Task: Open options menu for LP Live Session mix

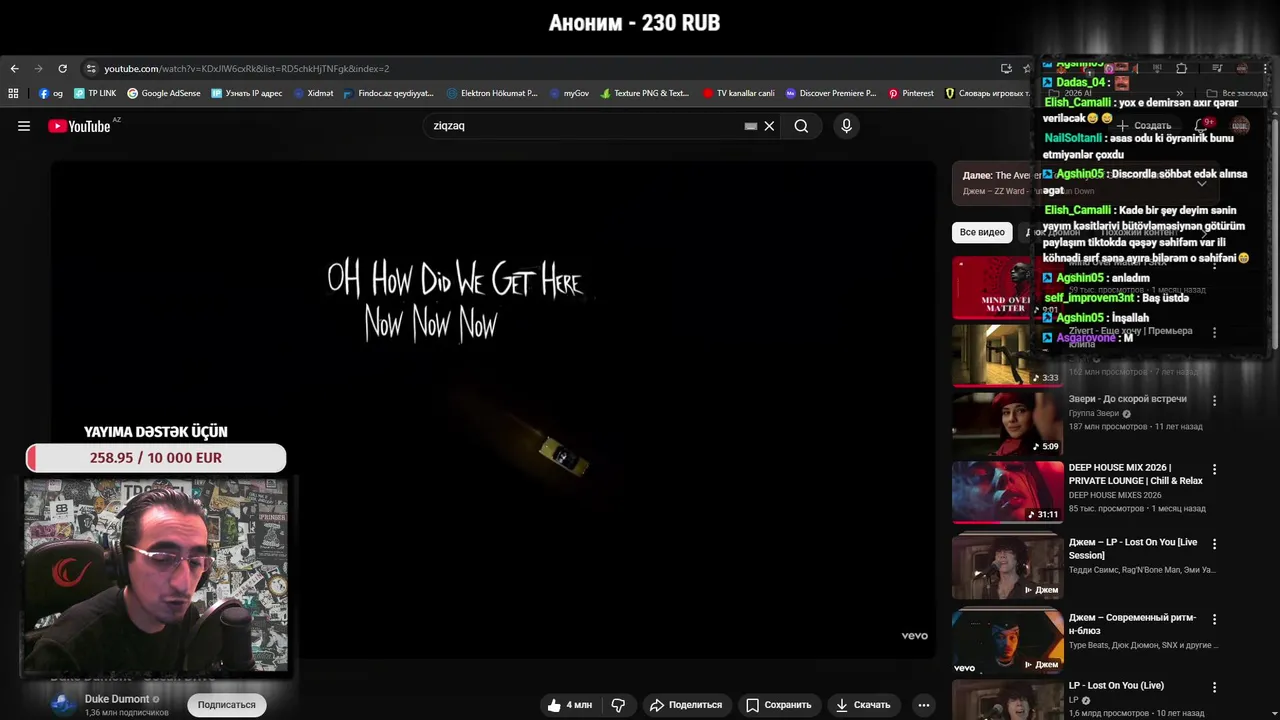Action: tap(1214, 544)
